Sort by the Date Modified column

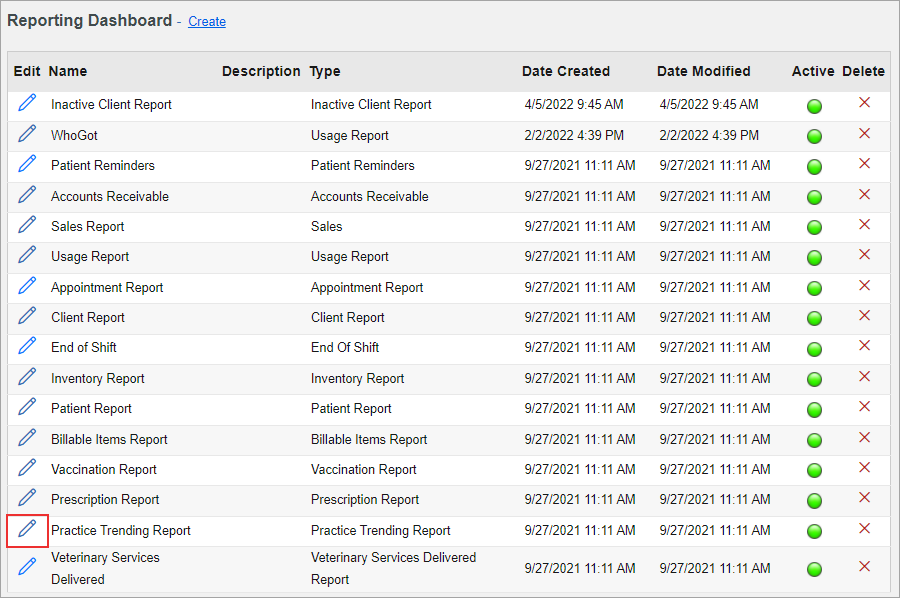point(703,71)
